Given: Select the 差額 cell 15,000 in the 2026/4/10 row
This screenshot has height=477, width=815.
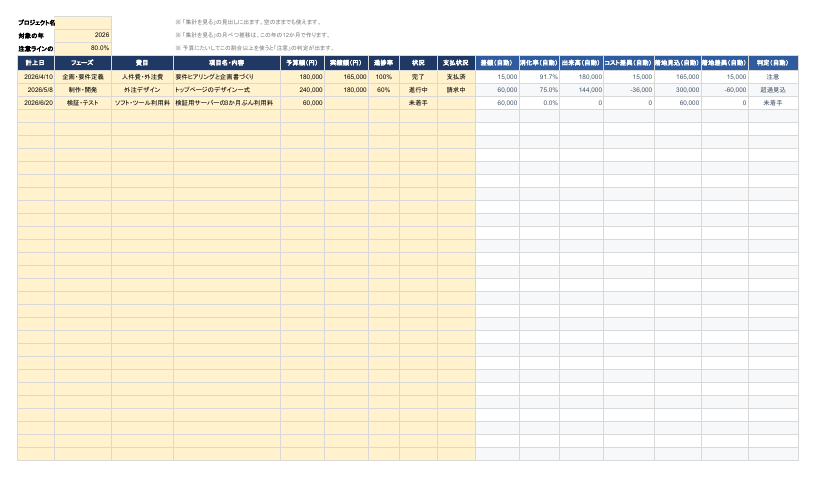Looking at the screenshot, I should coord(497,77).
